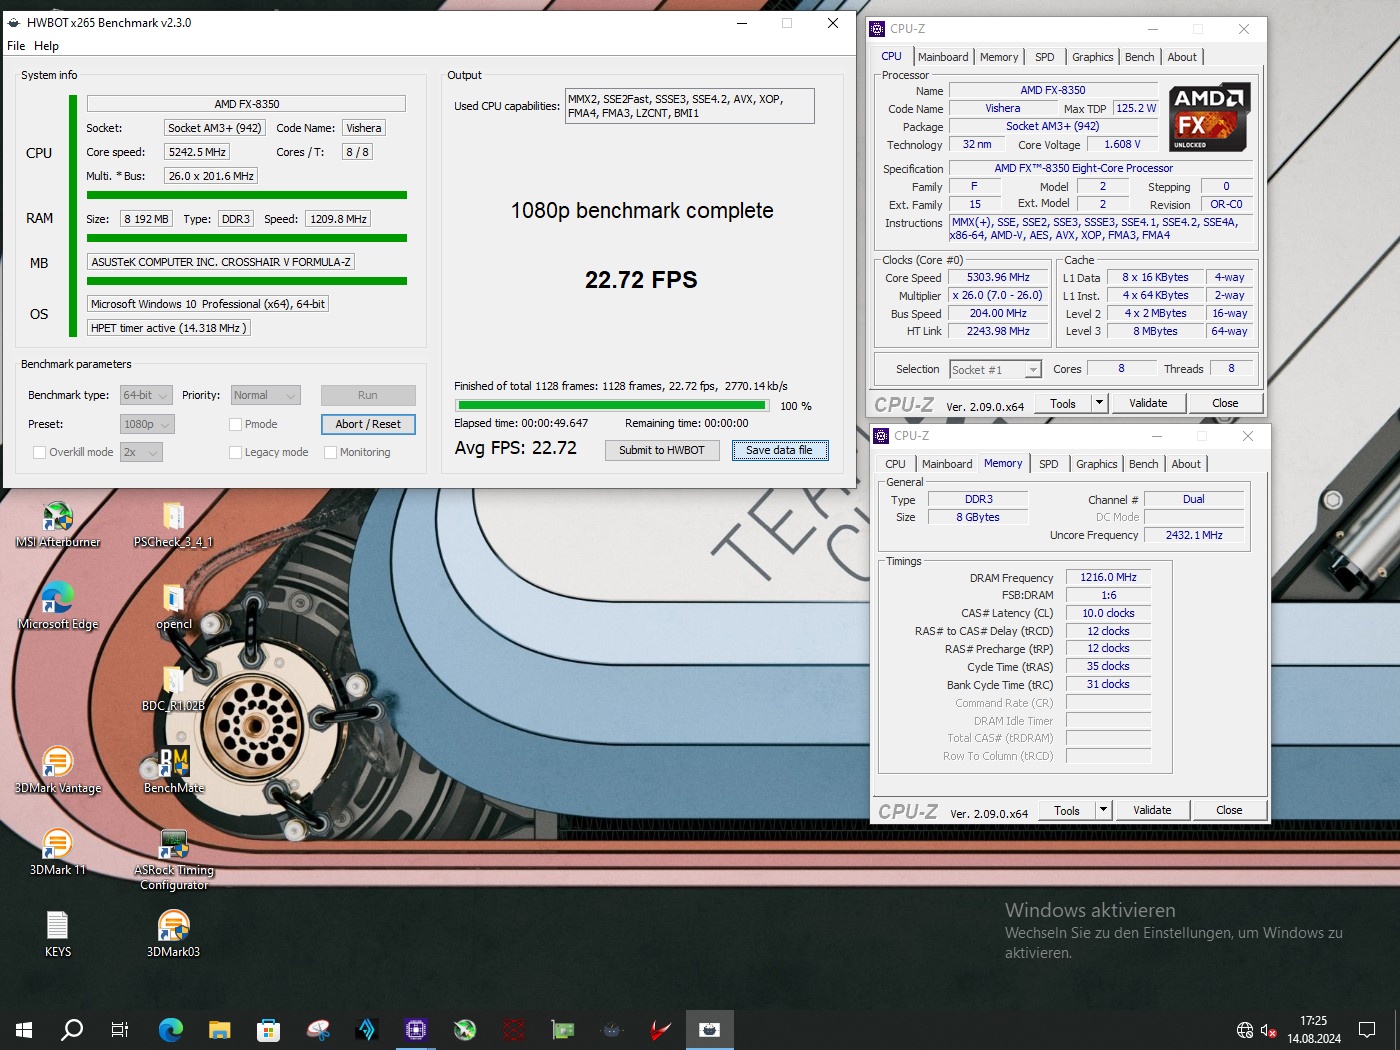Expand Tools arrow in lower CPU-Z window
Viewport: 1400px width, 1050px height.
[1103, 810]
